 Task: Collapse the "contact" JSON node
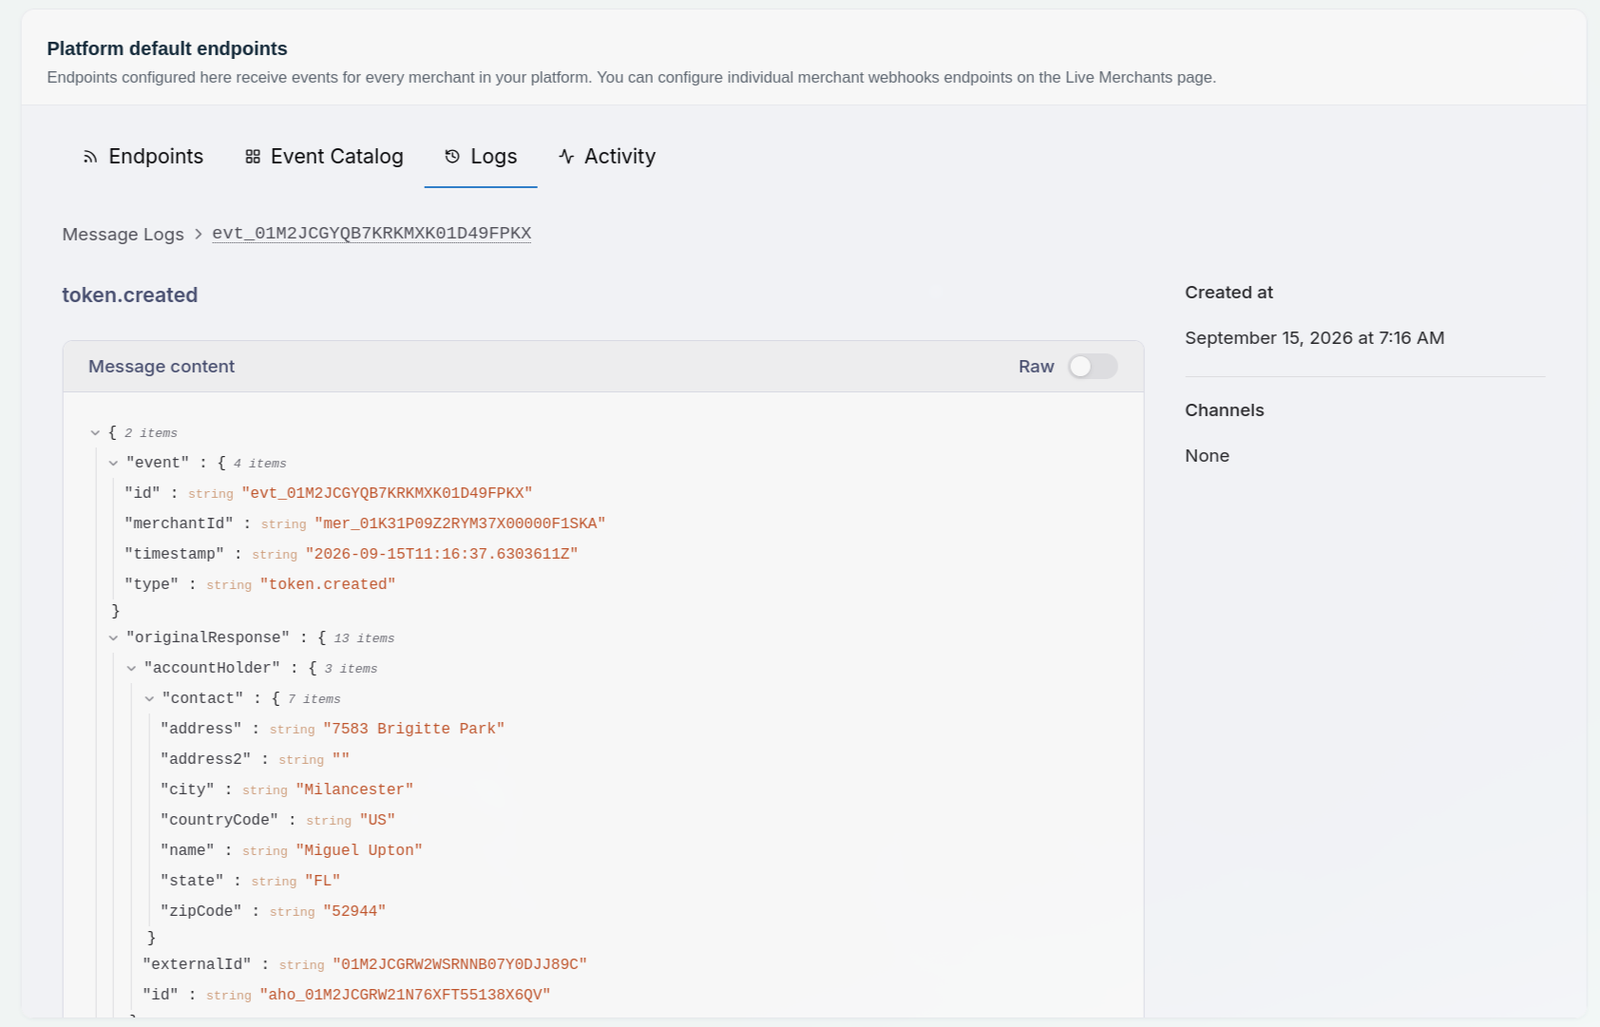[149, 699]
